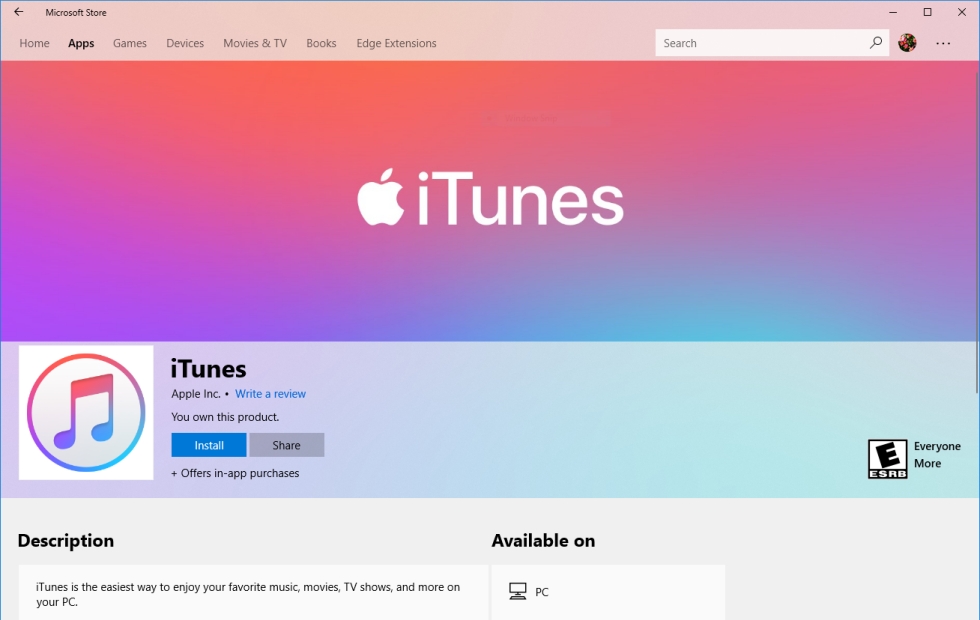Maximize the Microsoft Store window
Image resolution: width=980 pixels, height=620 pixels.
928,12
